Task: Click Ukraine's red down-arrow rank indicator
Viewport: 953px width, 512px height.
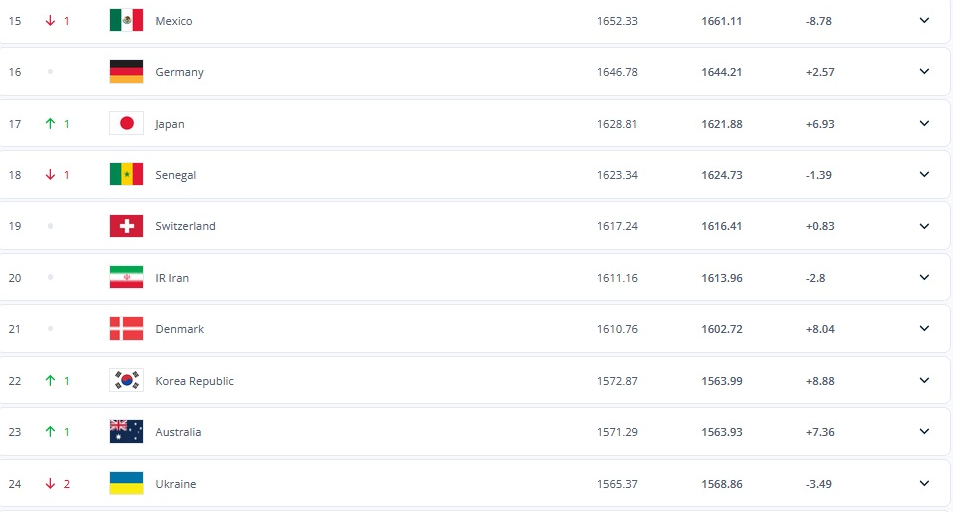Action: (x=49, y=484)
